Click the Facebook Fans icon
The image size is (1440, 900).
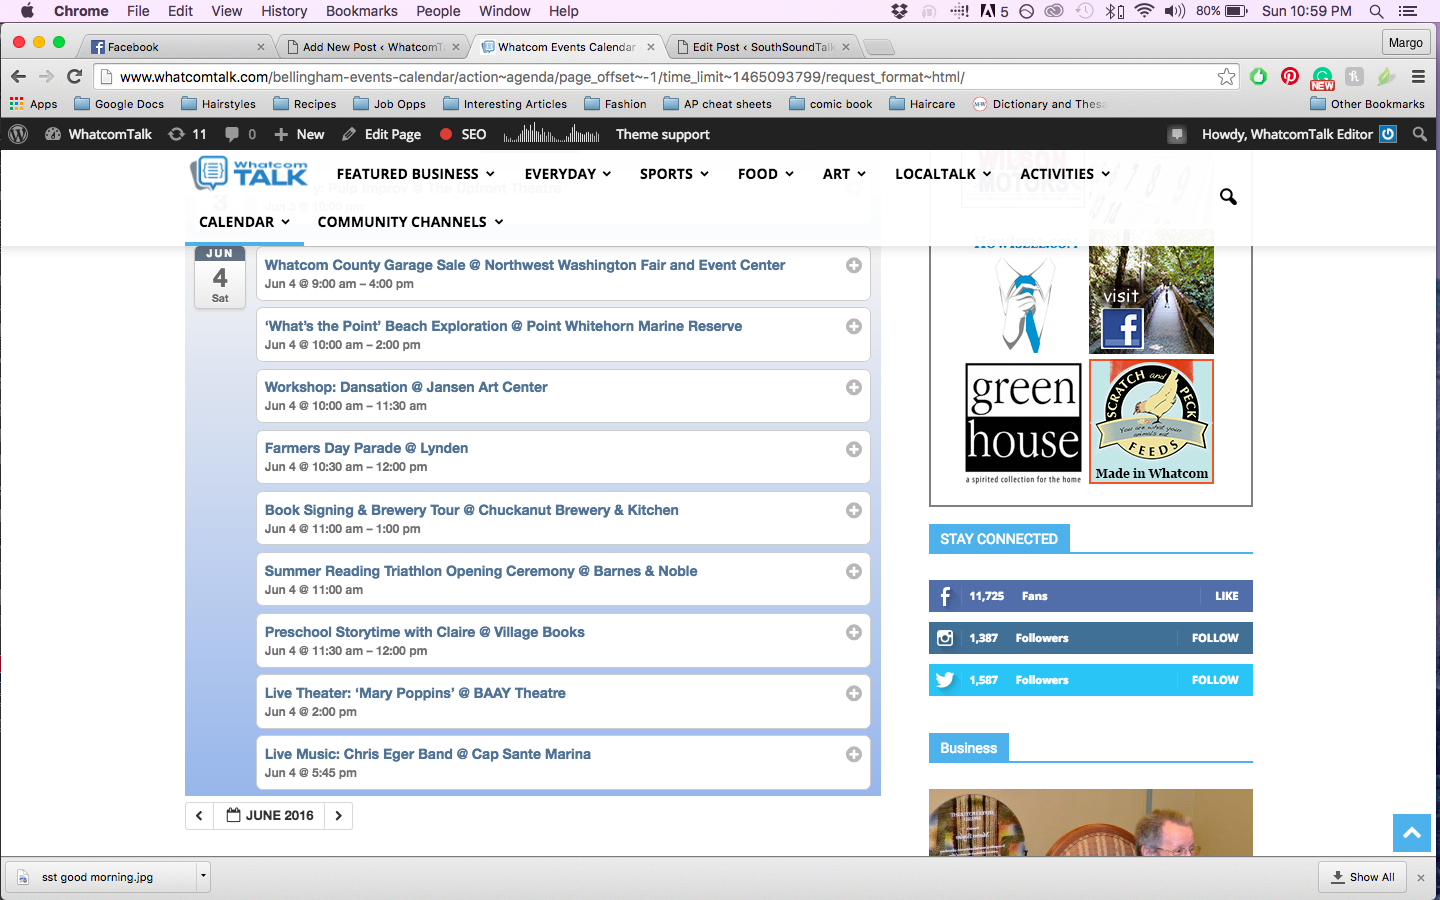tap(945, 596)
